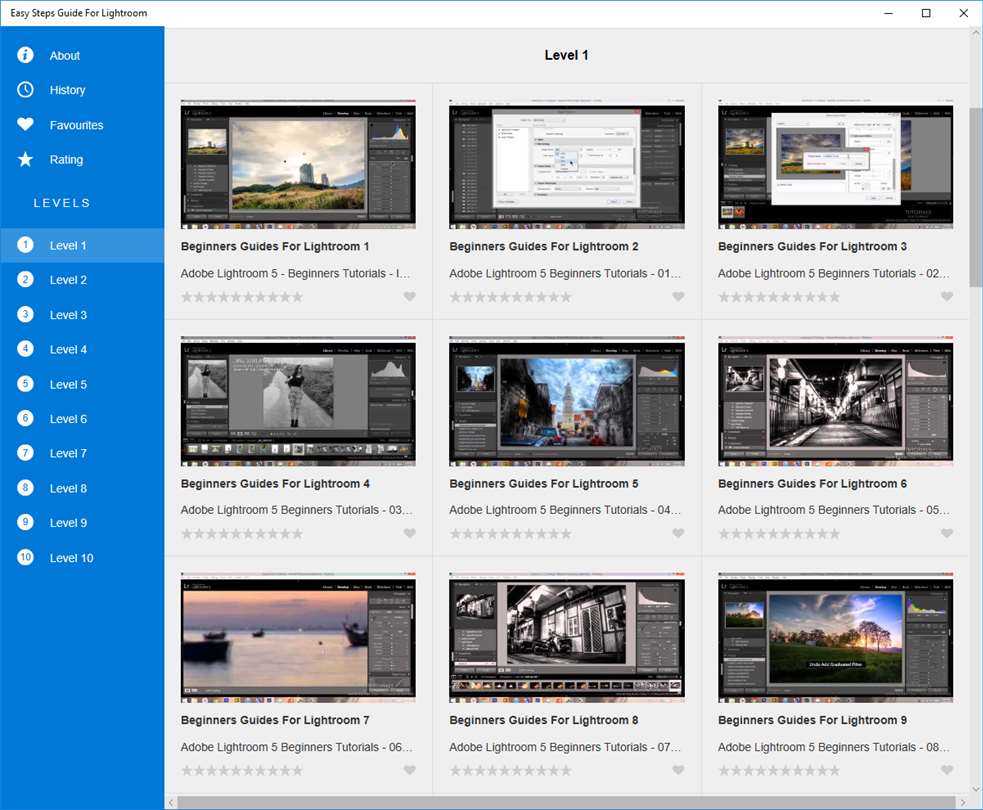
Task: Select Level 3 in the sidebar
Action: tap(68, 315)
